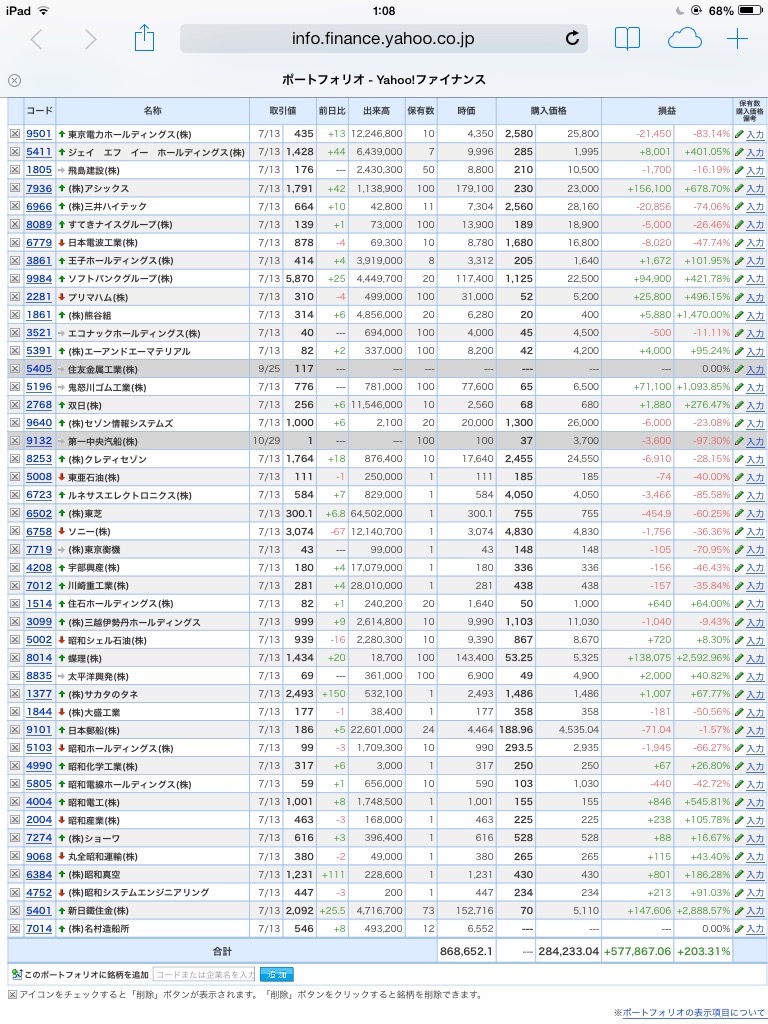768x1024 pixels.
Task: Check the delete box for row 7936
Action: [14, 188]
